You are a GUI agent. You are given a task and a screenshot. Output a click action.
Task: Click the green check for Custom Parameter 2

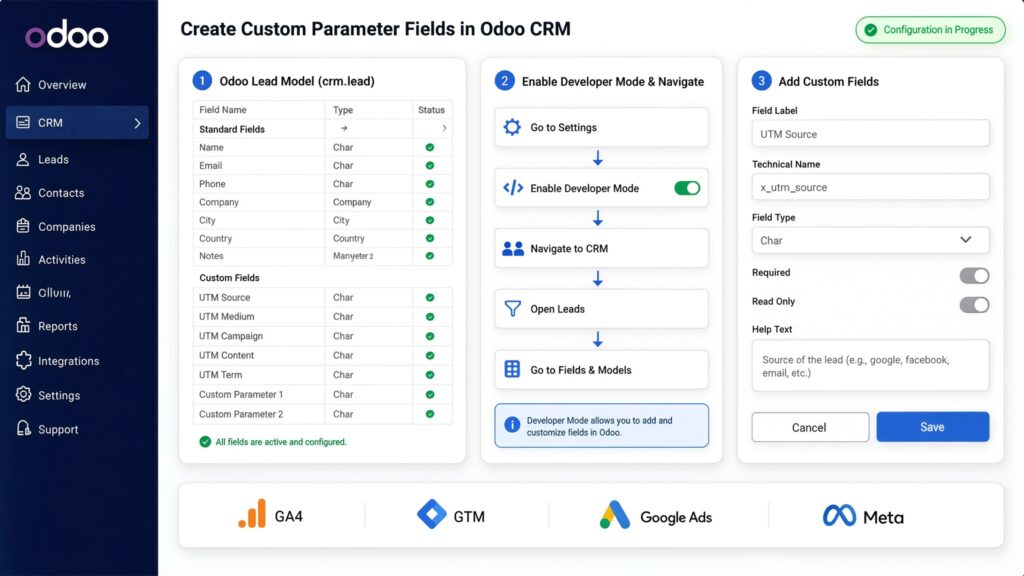coord(430,414)
